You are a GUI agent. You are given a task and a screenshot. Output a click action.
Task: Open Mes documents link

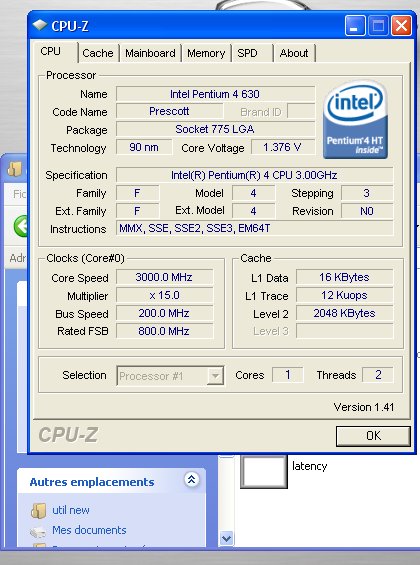pos(89,530)
